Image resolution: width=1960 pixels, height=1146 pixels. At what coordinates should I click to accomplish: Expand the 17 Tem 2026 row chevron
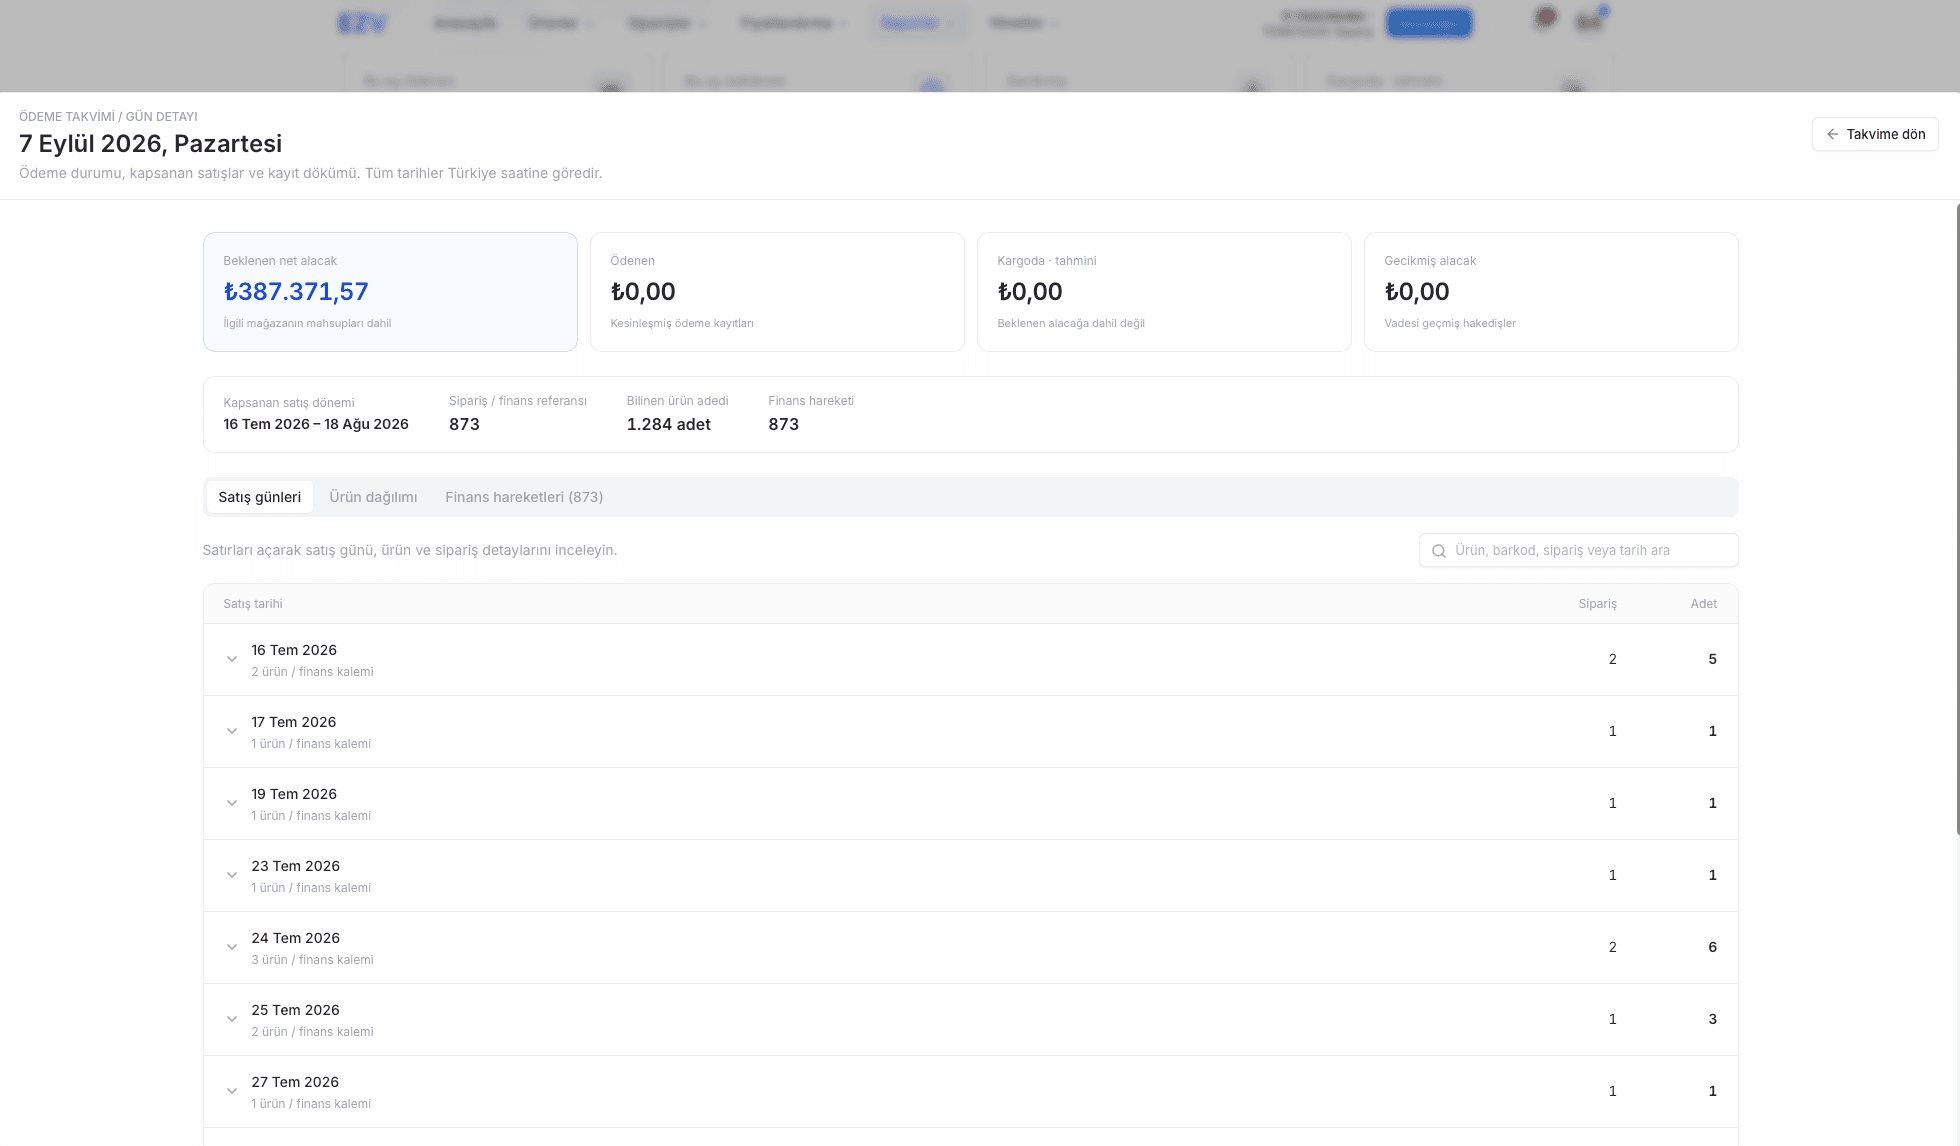(x=232, y=732)
